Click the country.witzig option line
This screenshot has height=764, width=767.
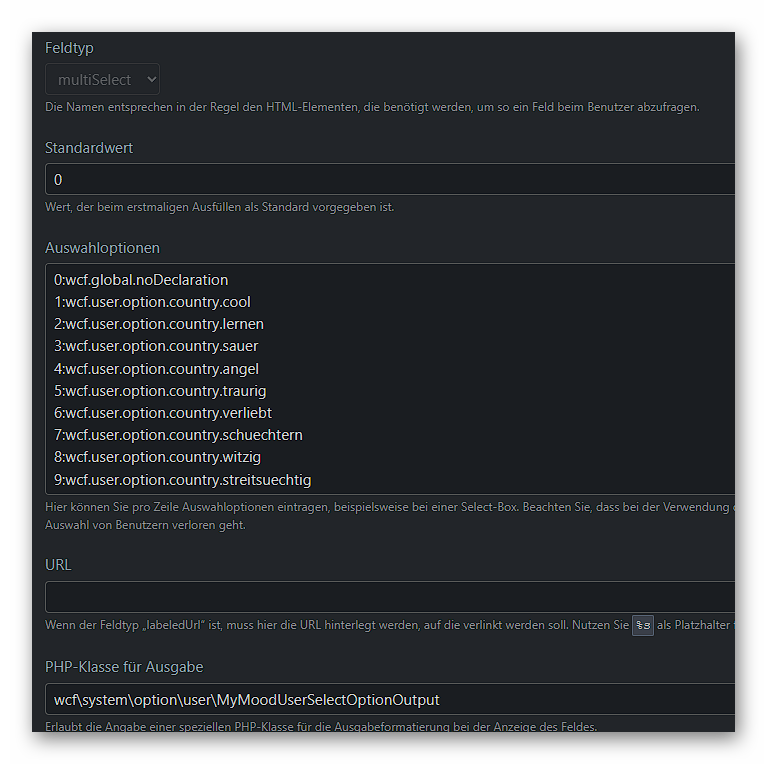158,457
